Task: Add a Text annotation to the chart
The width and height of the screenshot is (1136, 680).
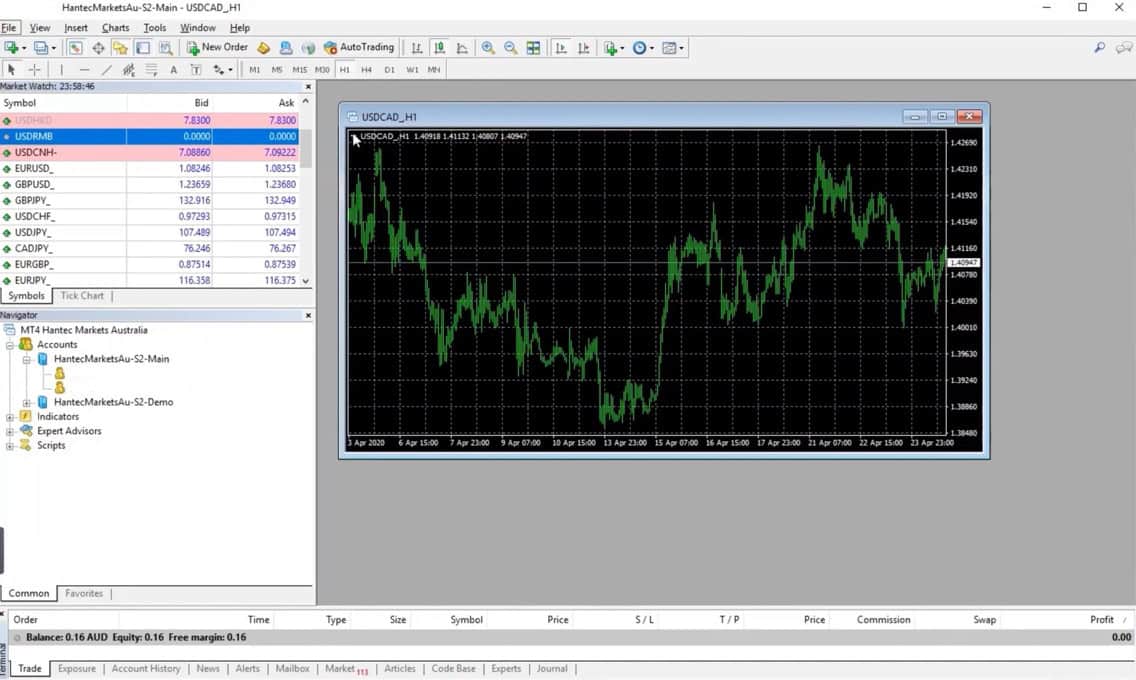Action: [173, 69]
